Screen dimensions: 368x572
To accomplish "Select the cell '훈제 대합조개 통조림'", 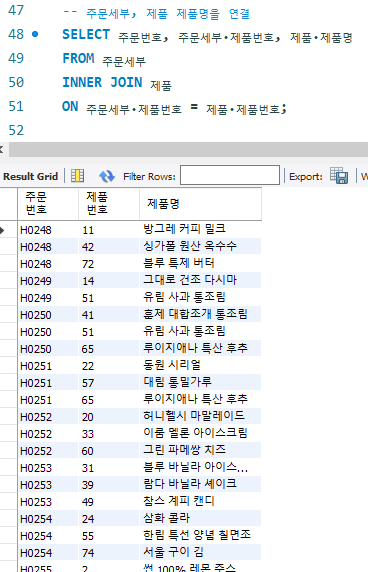I will [200, 314].
